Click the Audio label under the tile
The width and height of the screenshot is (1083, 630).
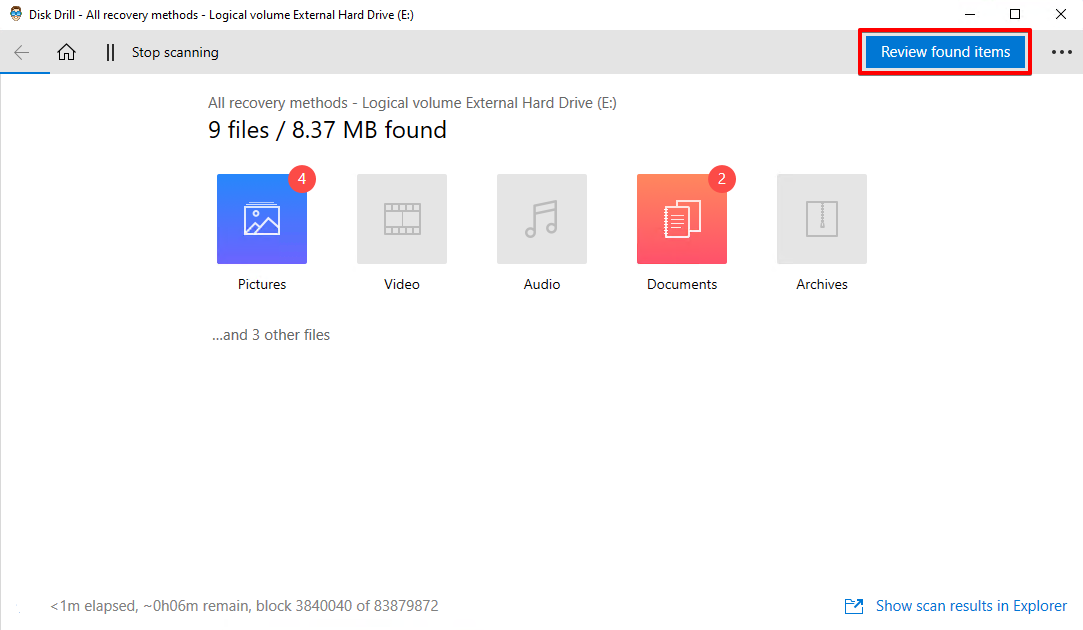click(x=542, y=285)
